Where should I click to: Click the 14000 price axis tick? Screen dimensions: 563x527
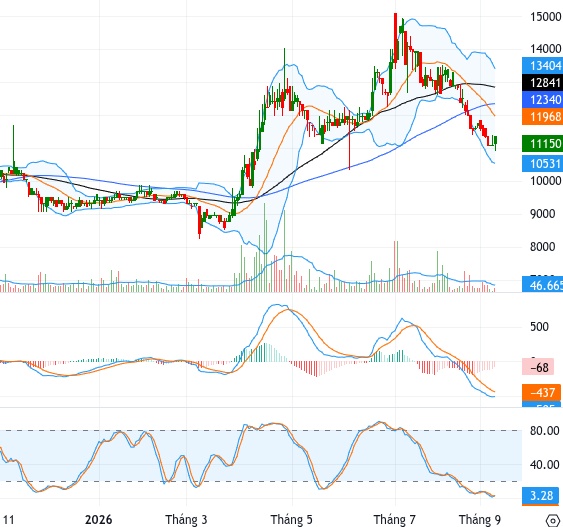[x=545, y=48]
